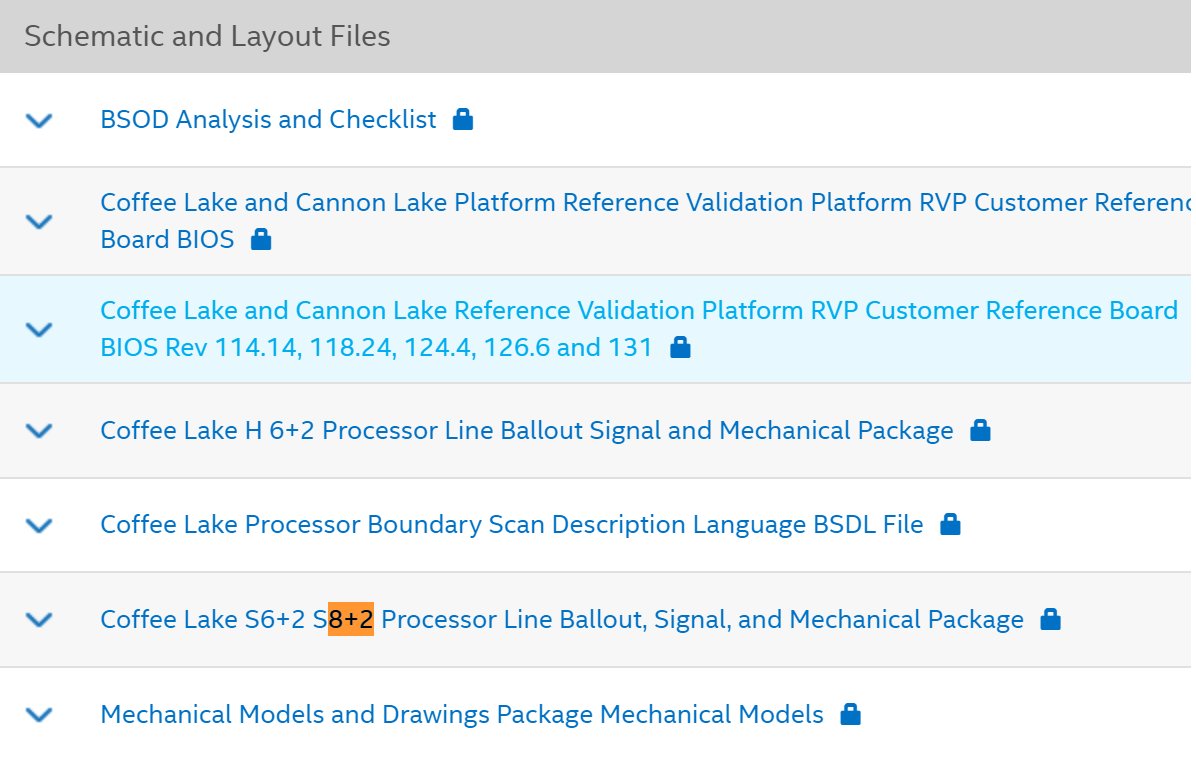Open Coffee Lake and Cannon Lake Platform RVP Board BIOS link
1196x760 pixels.
(645, 221)
